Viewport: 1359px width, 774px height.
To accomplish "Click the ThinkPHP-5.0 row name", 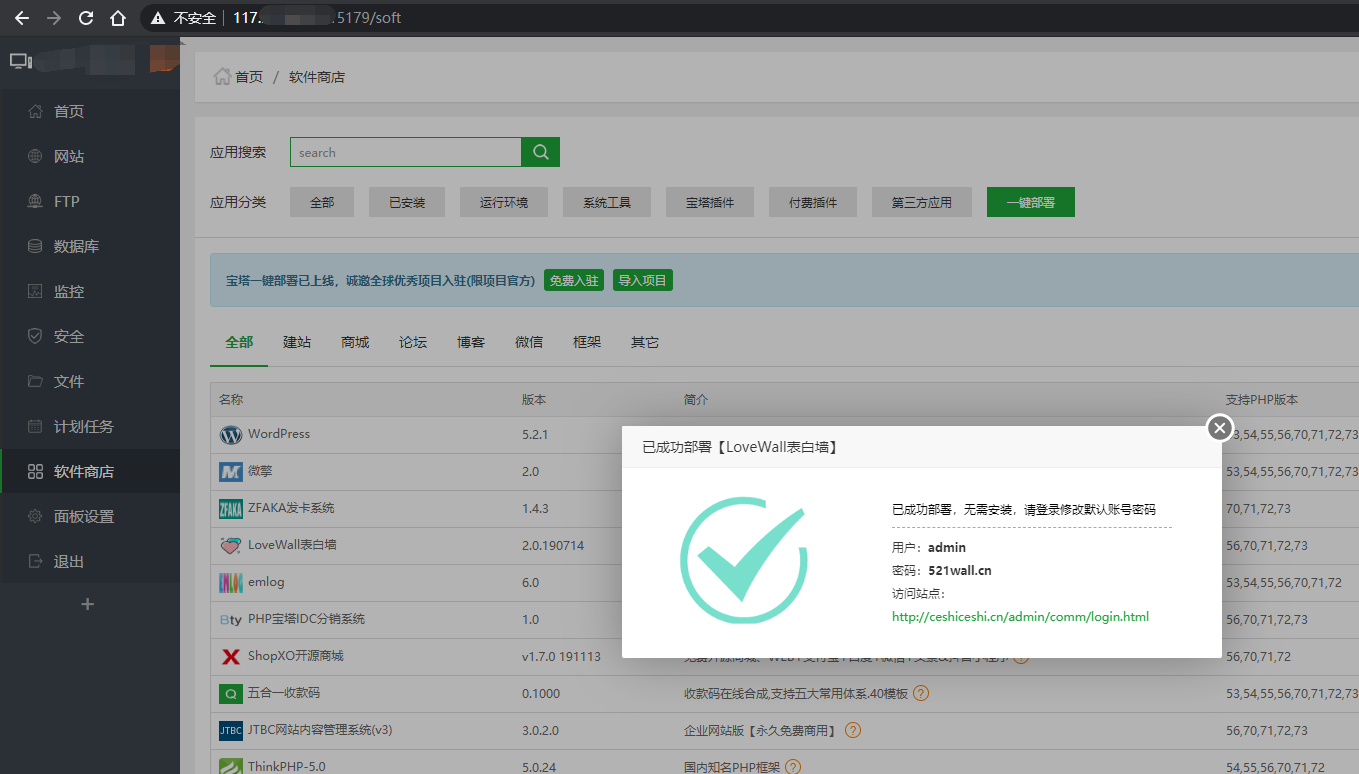I will pos(287,767).
